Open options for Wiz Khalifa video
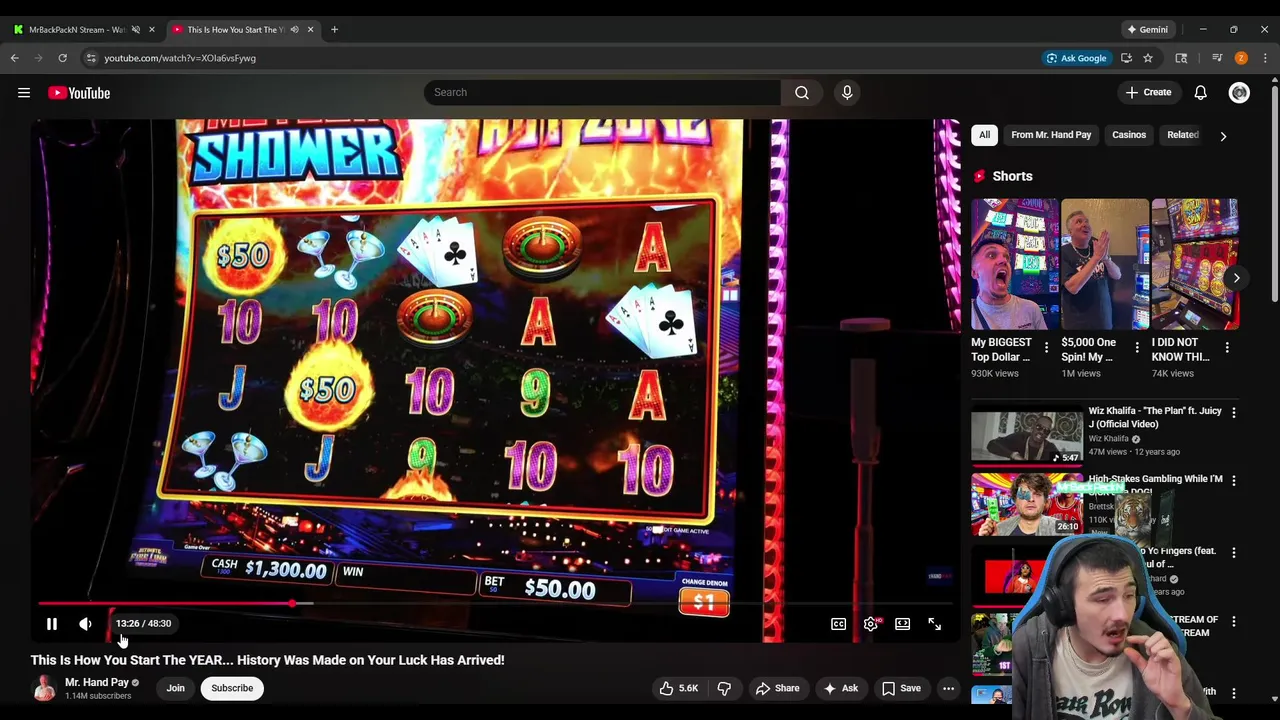 (1233, 412)
